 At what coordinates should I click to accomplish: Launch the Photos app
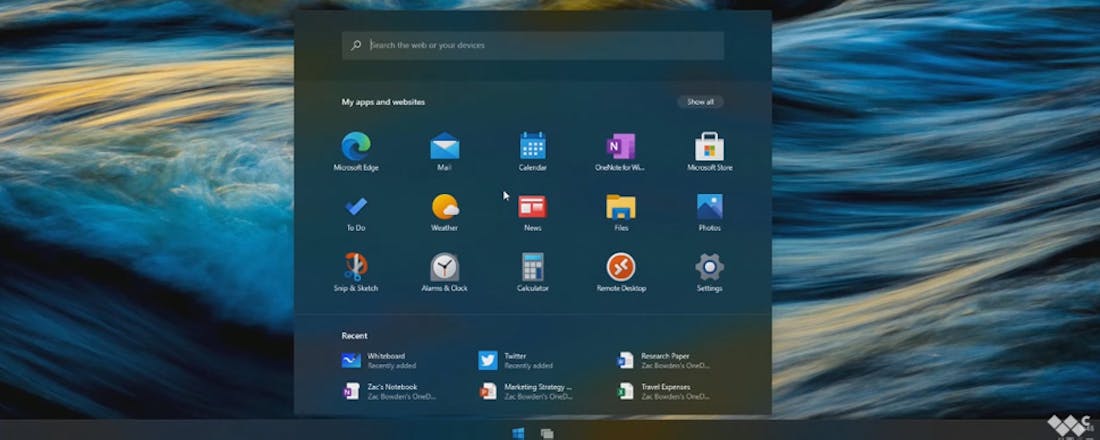709,212
